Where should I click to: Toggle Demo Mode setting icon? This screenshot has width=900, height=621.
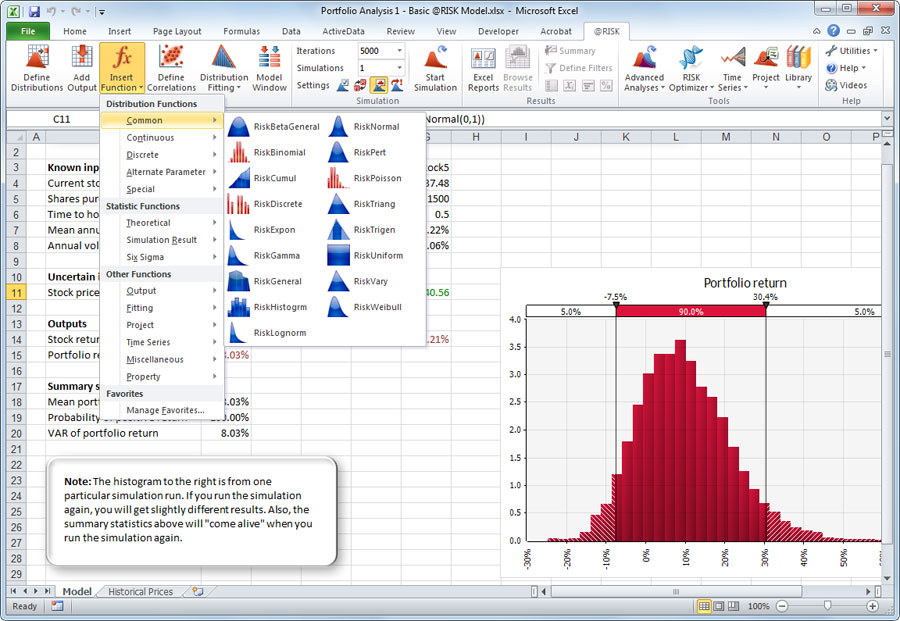(397, 86)
